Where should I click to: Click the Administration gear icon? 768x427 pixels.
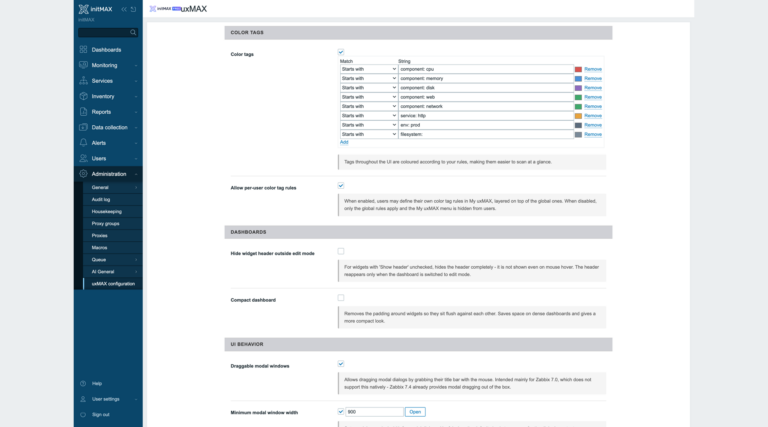tap(83, 174)
